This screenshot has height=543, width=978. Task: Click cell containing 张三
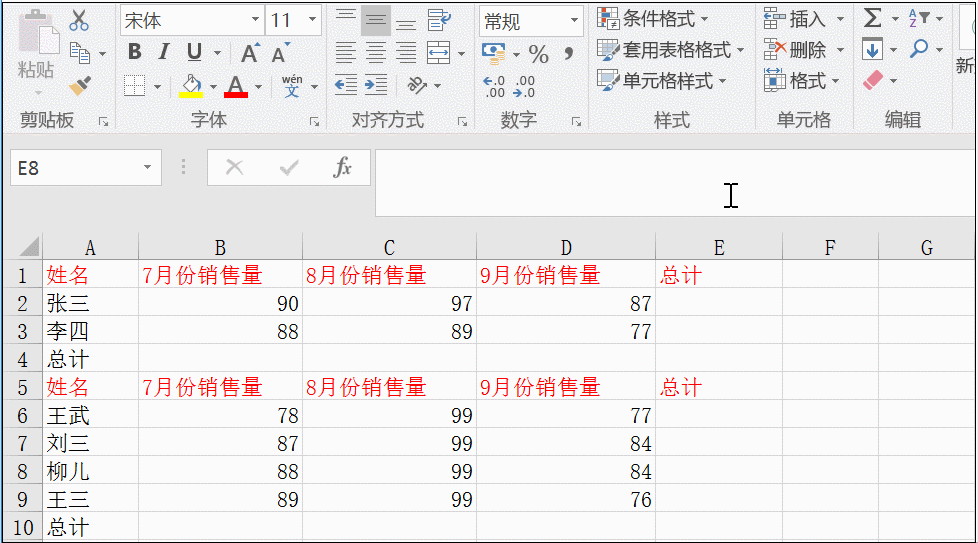(90, 304)
